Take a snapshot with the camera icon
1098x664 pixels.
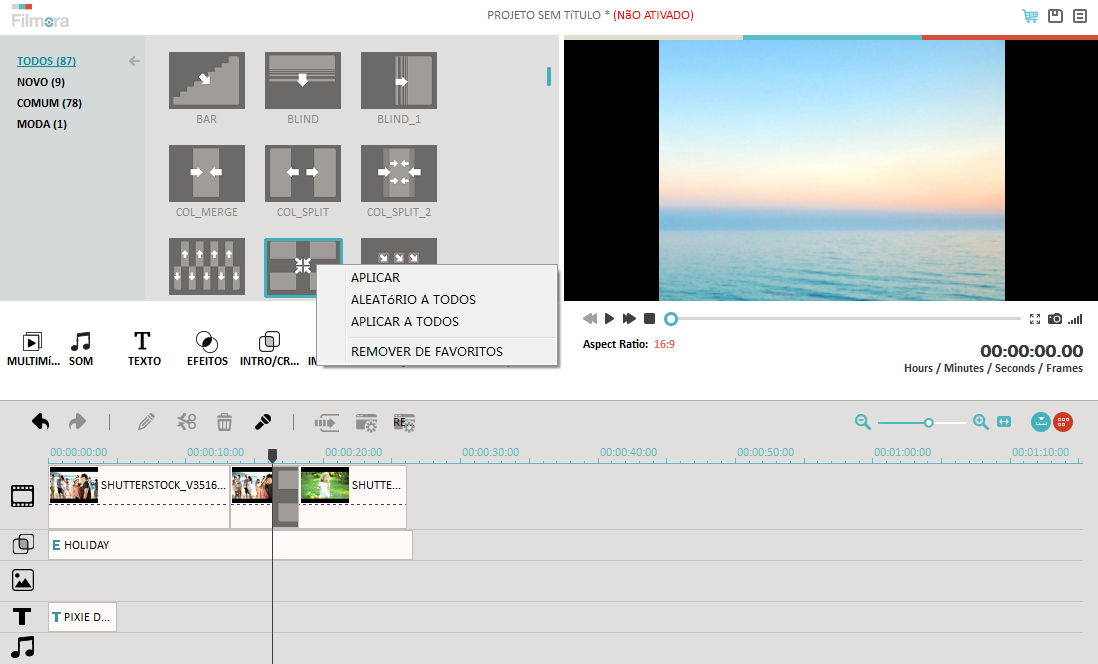[x=1055, y=319]
